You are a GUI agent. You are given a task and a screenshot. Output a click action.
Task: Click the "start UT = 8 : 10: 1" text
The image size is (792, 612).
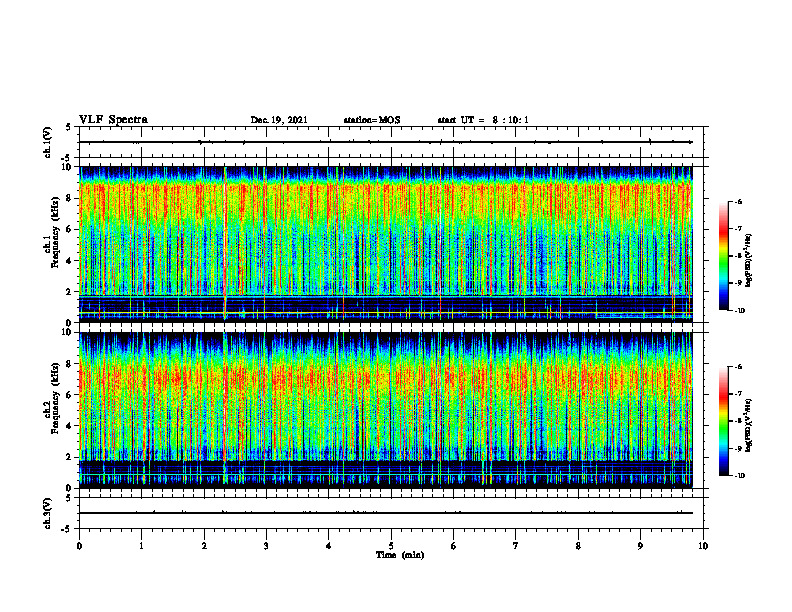click(483, 120)
